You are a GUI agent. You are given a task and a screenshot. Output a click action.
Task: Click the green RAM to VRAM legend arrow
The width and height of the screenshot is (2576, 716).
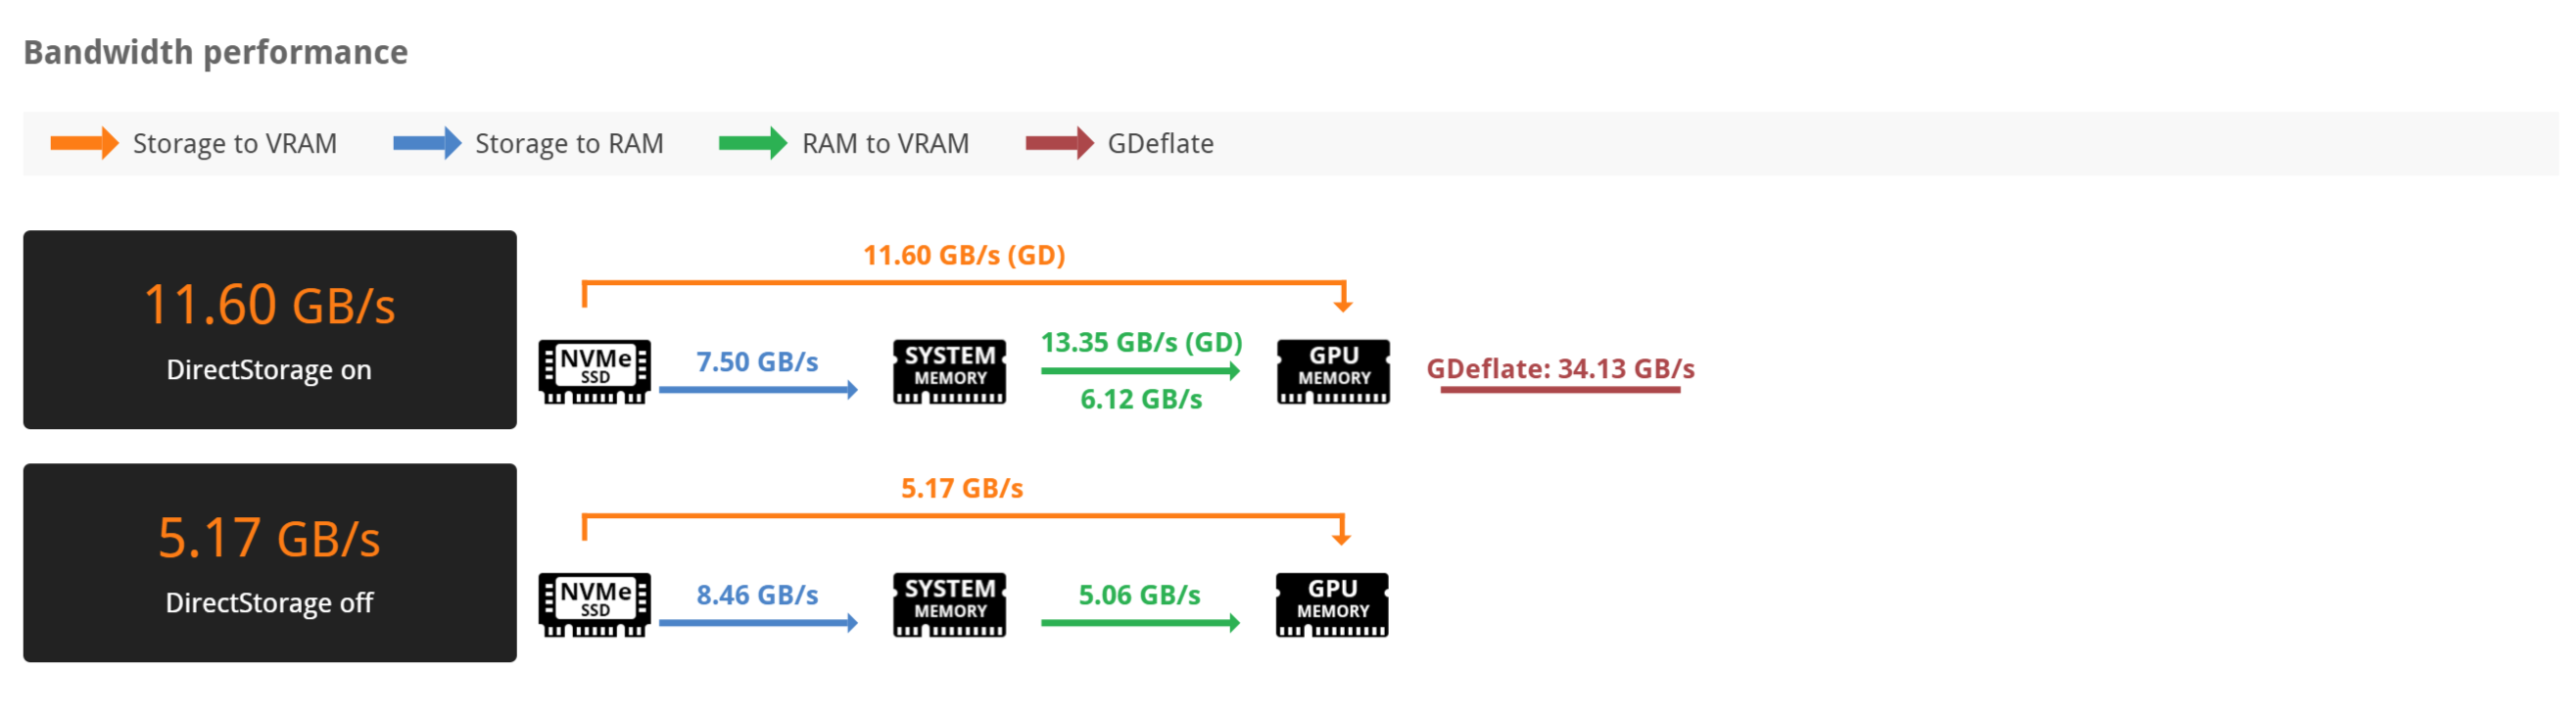click(x=752, y=143)
